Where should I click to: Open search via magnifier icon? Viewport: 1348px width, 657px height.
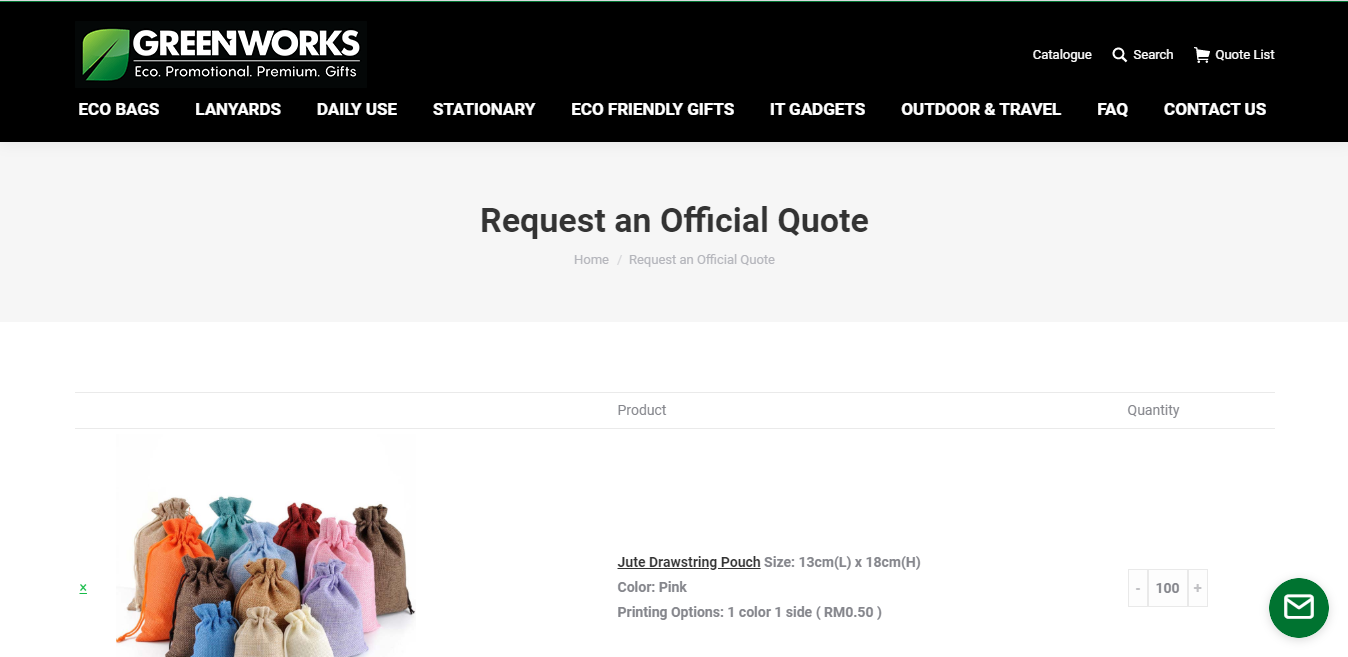coord(1120,55)
